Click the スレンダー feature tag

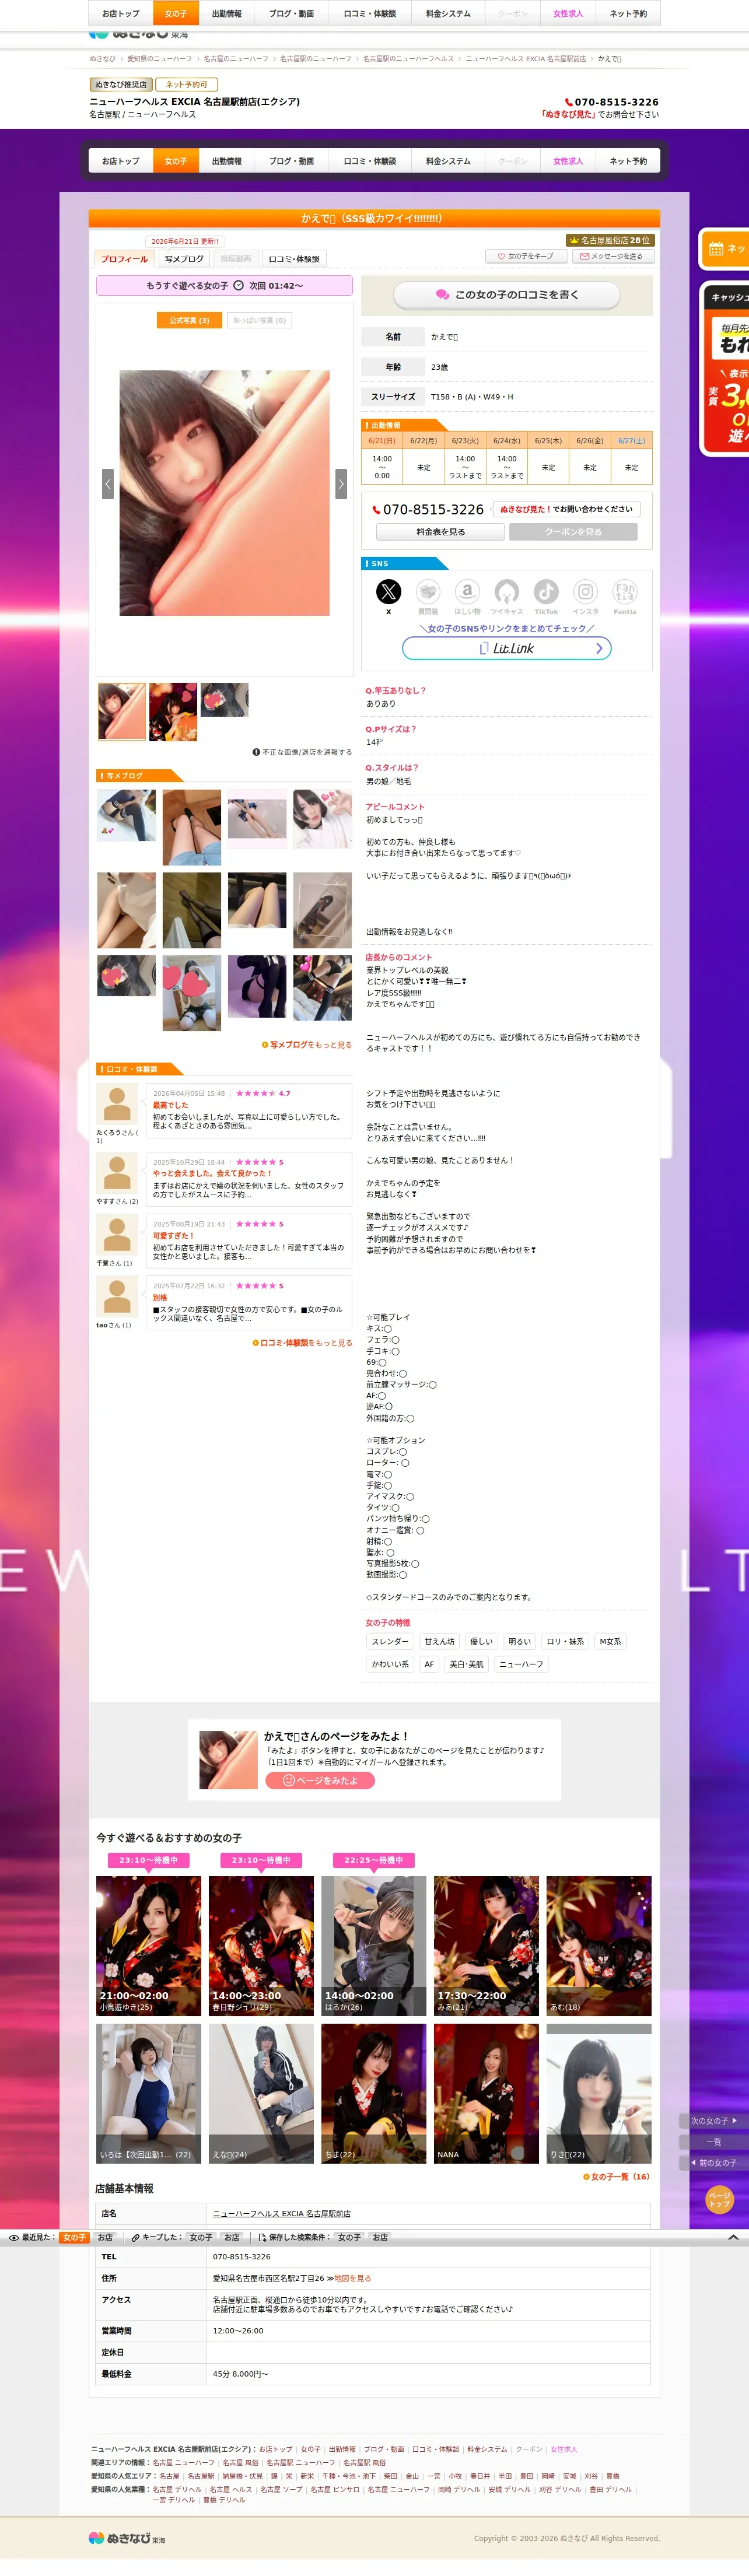coord(390,1641)
